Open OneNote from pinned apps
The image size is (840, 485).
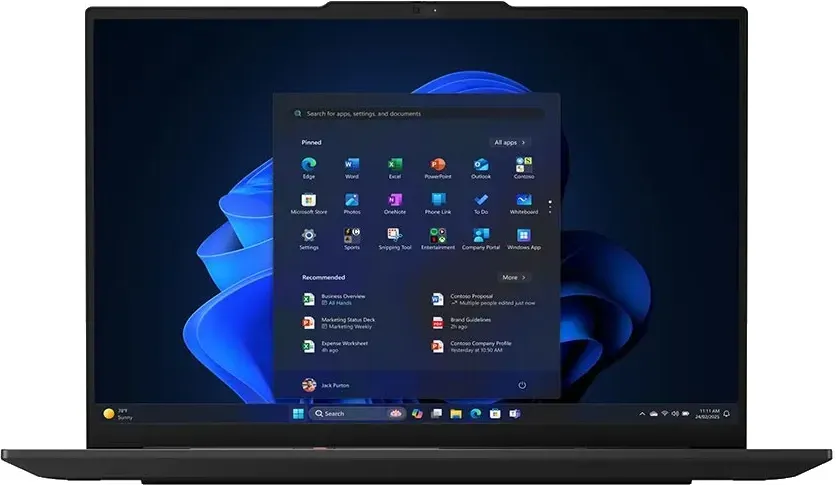pos(395,204)
